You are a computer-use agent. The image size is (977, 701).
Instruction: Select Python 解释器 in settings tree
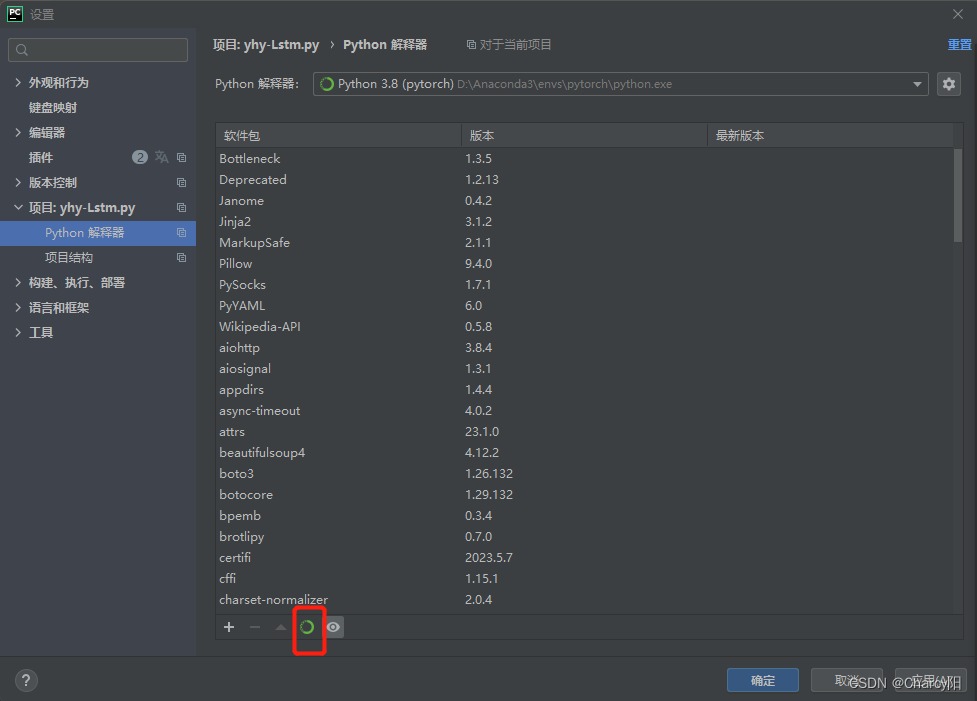(x=98, y=233)
